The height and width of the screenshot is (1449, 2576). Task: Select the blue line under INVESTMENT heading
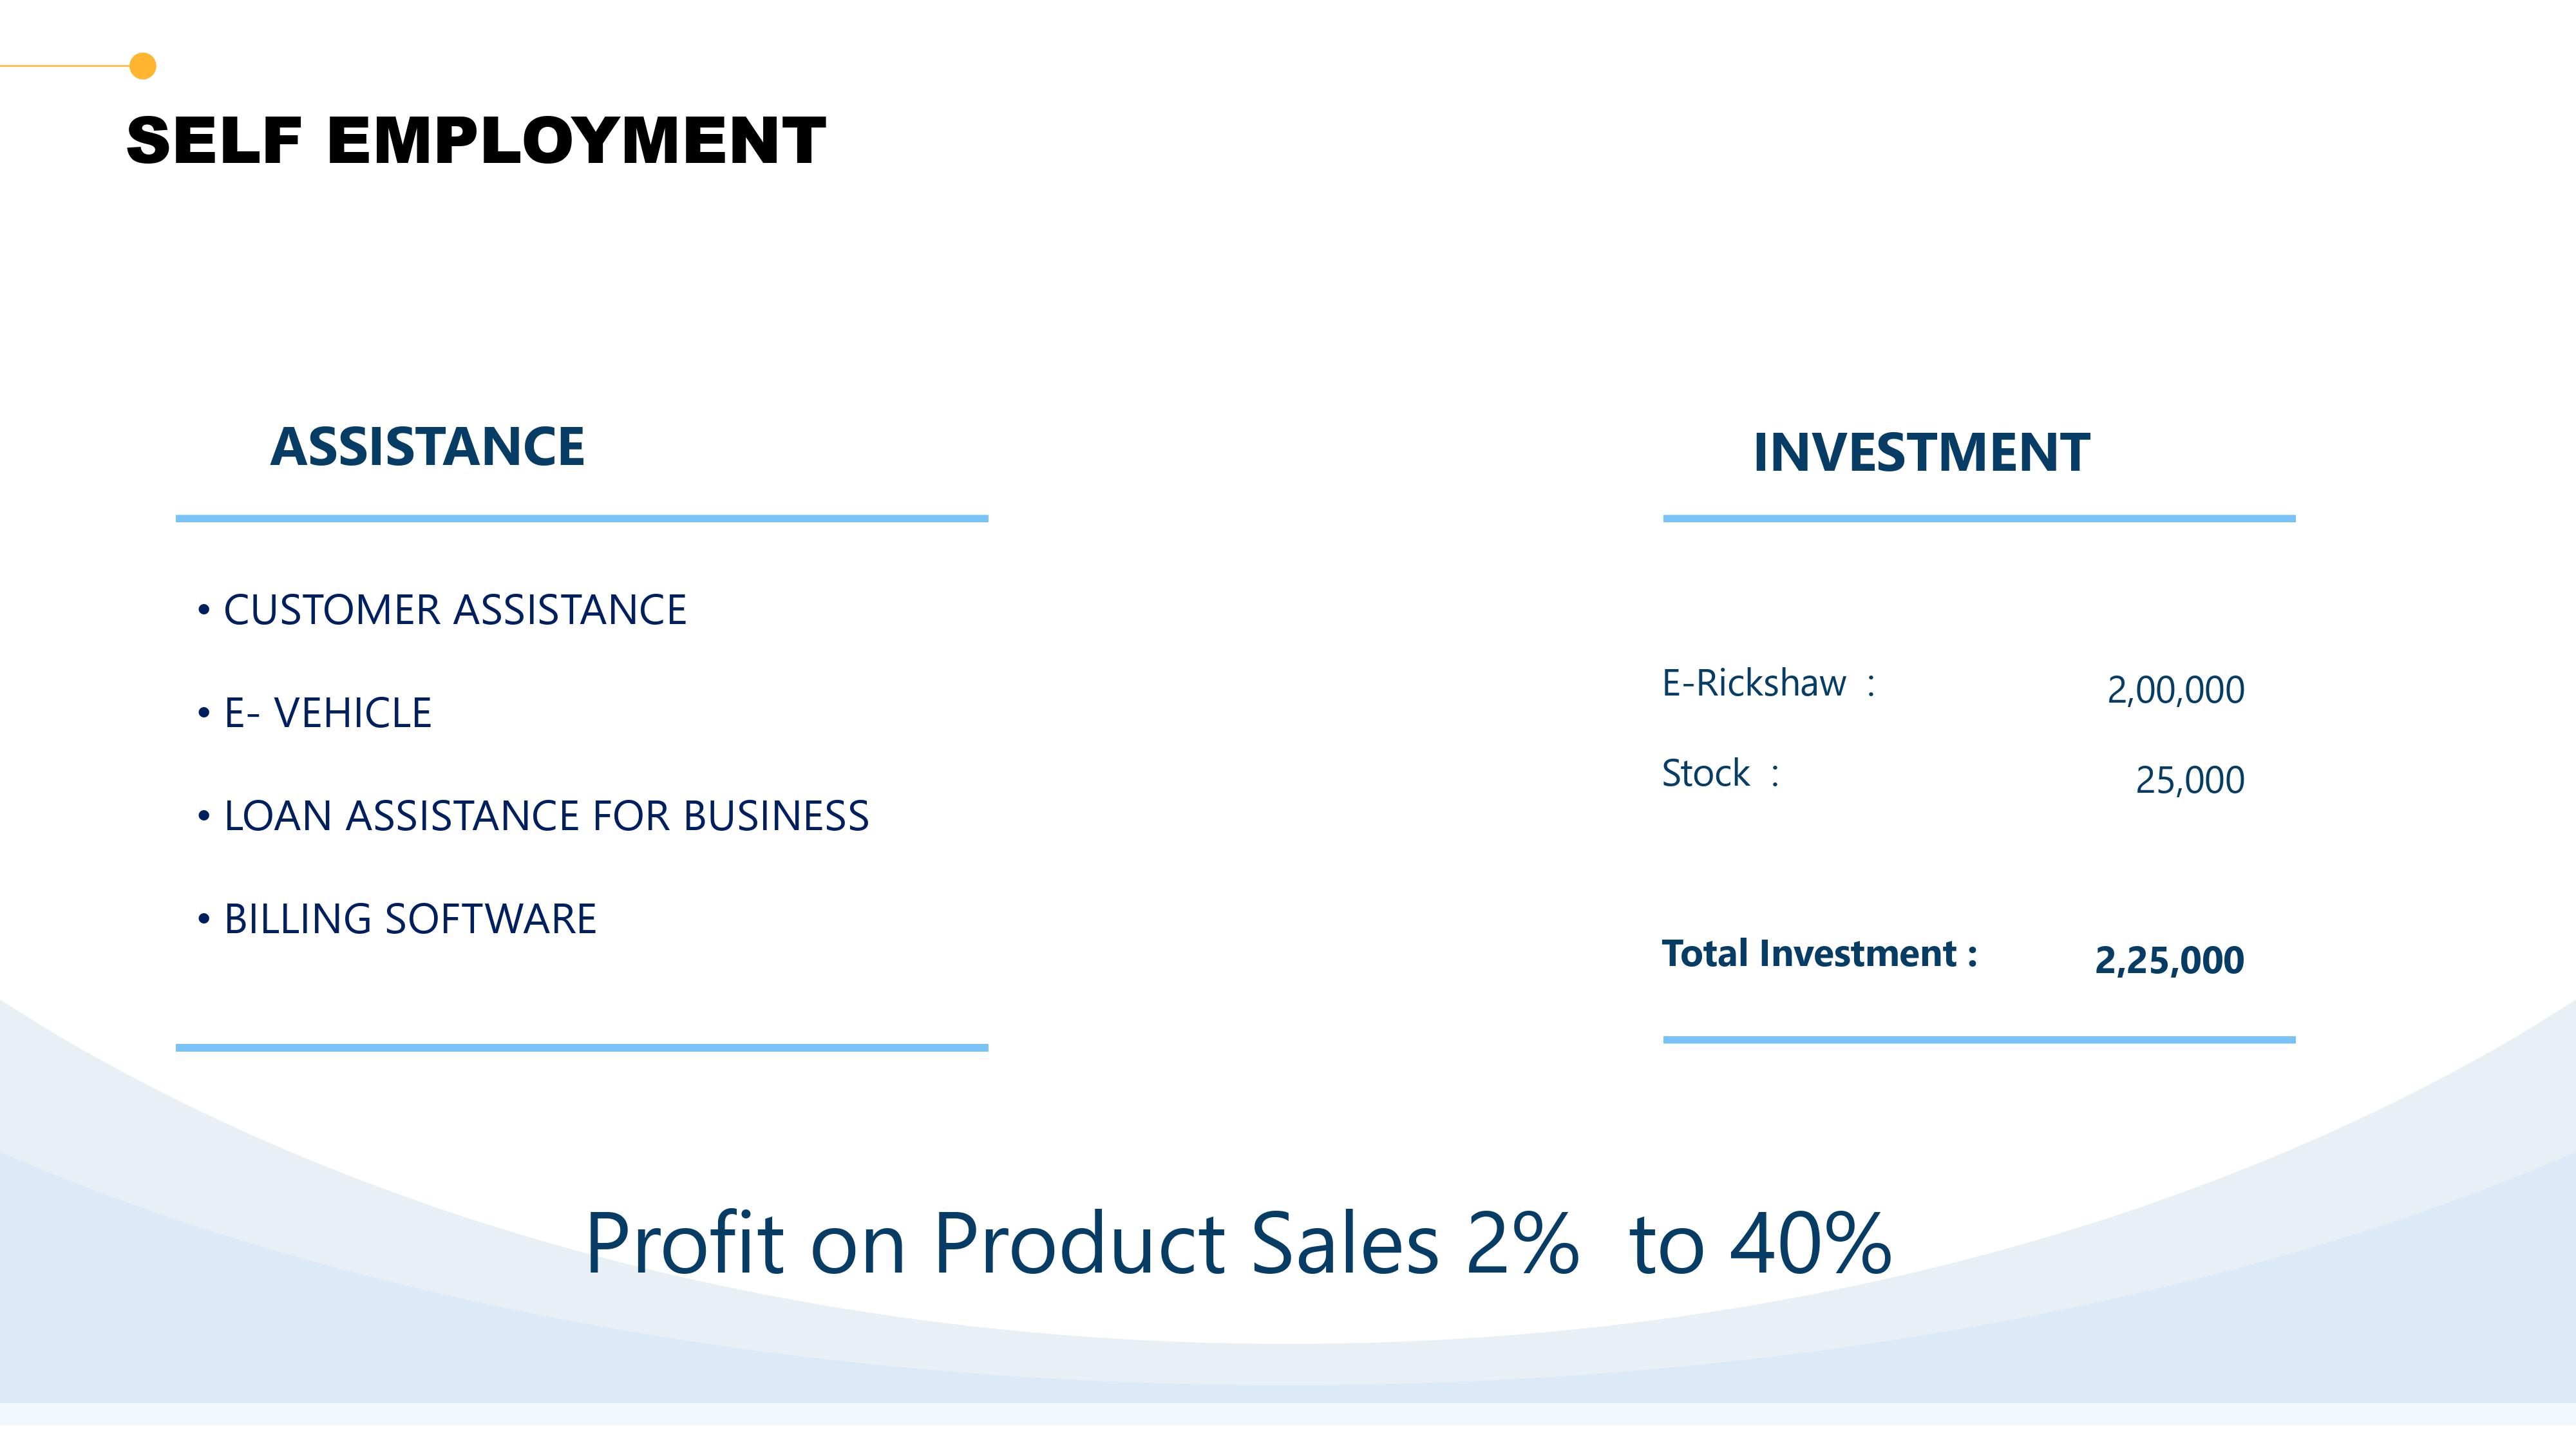coord(1978,519)
